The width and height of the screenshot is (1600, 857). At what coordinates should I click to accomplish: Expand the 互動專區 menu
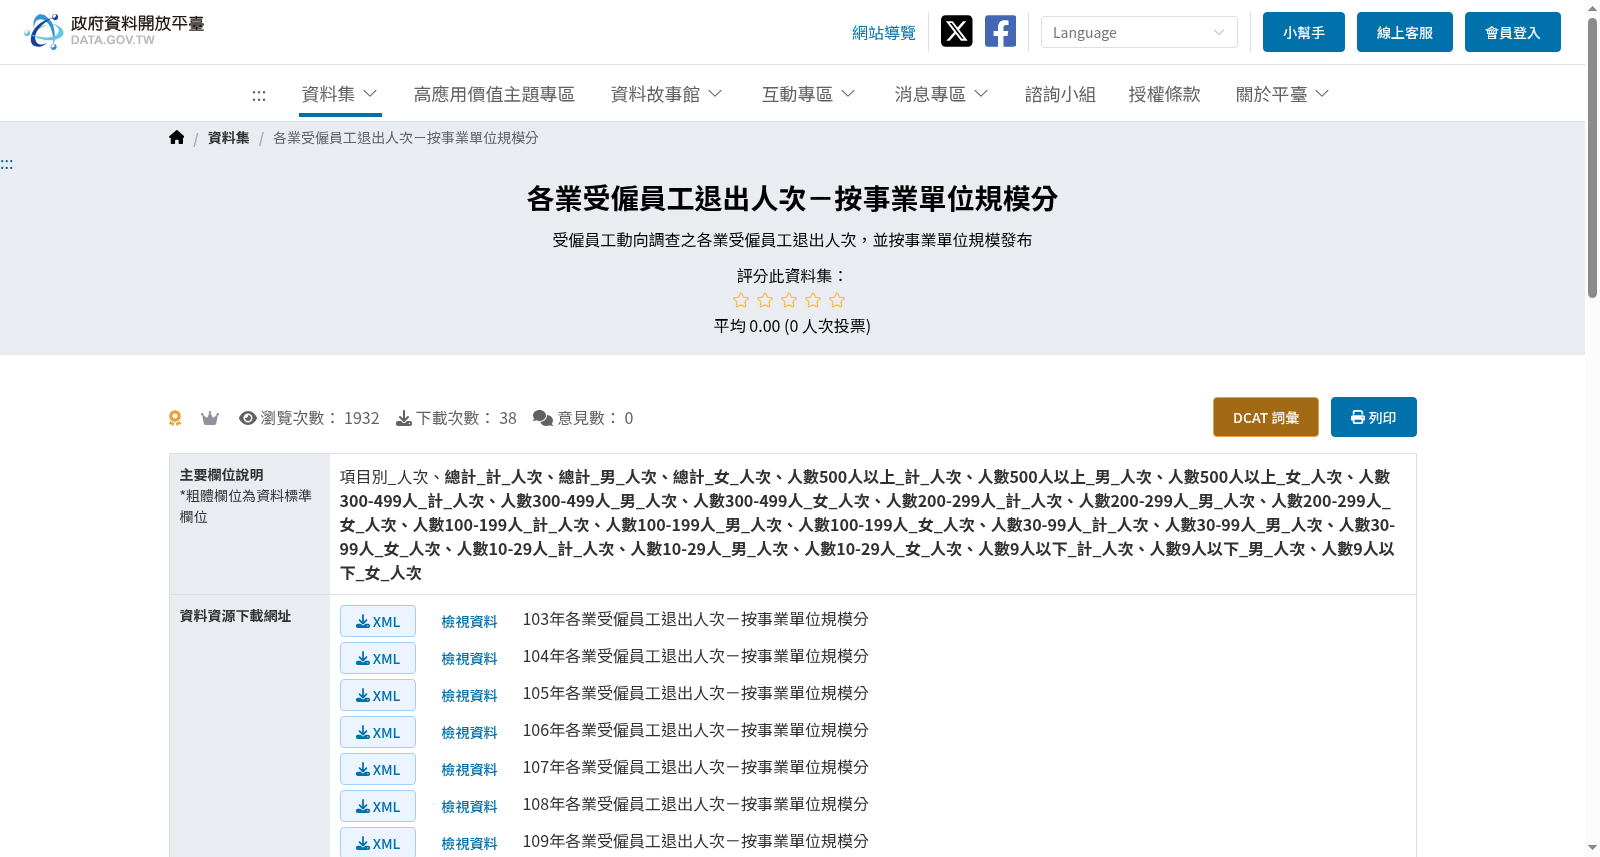[808, 94]
